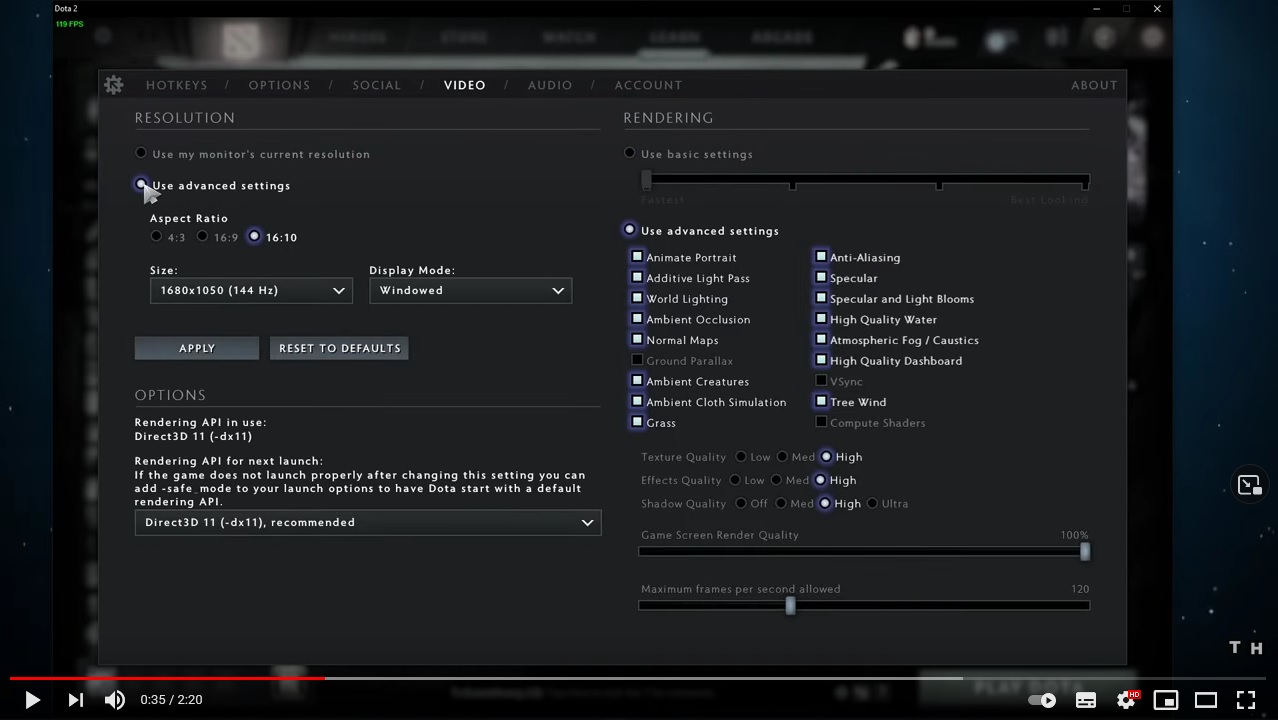
Task: Toggle Anti-Aliasing checkbox
Action: pos(821,257)
